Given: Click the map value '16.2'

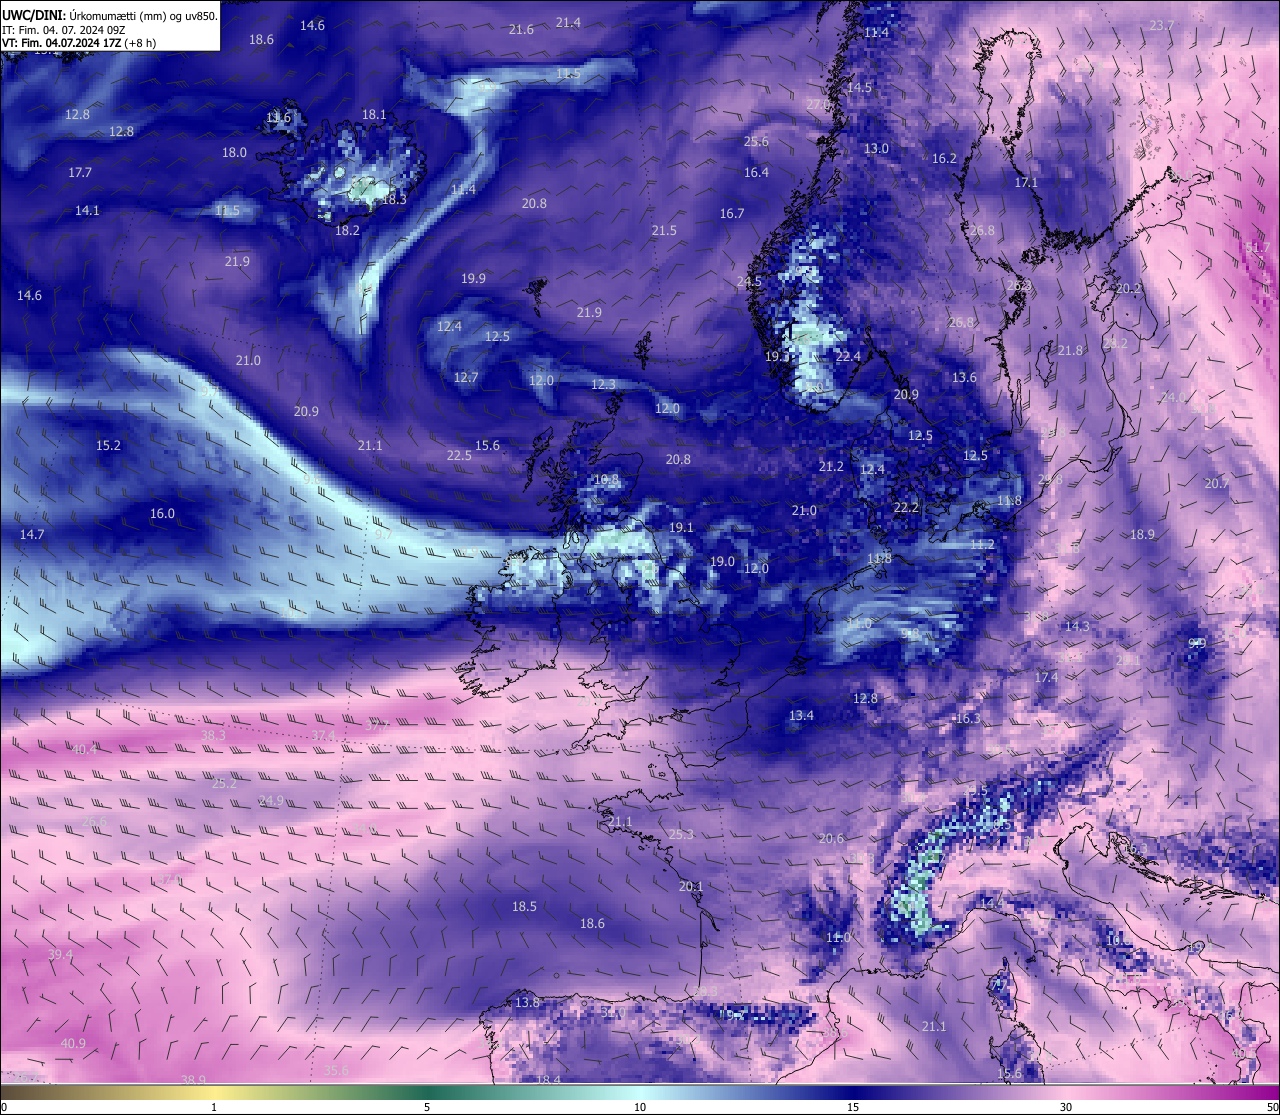Looking at the screenshot, I should (944, 158).
